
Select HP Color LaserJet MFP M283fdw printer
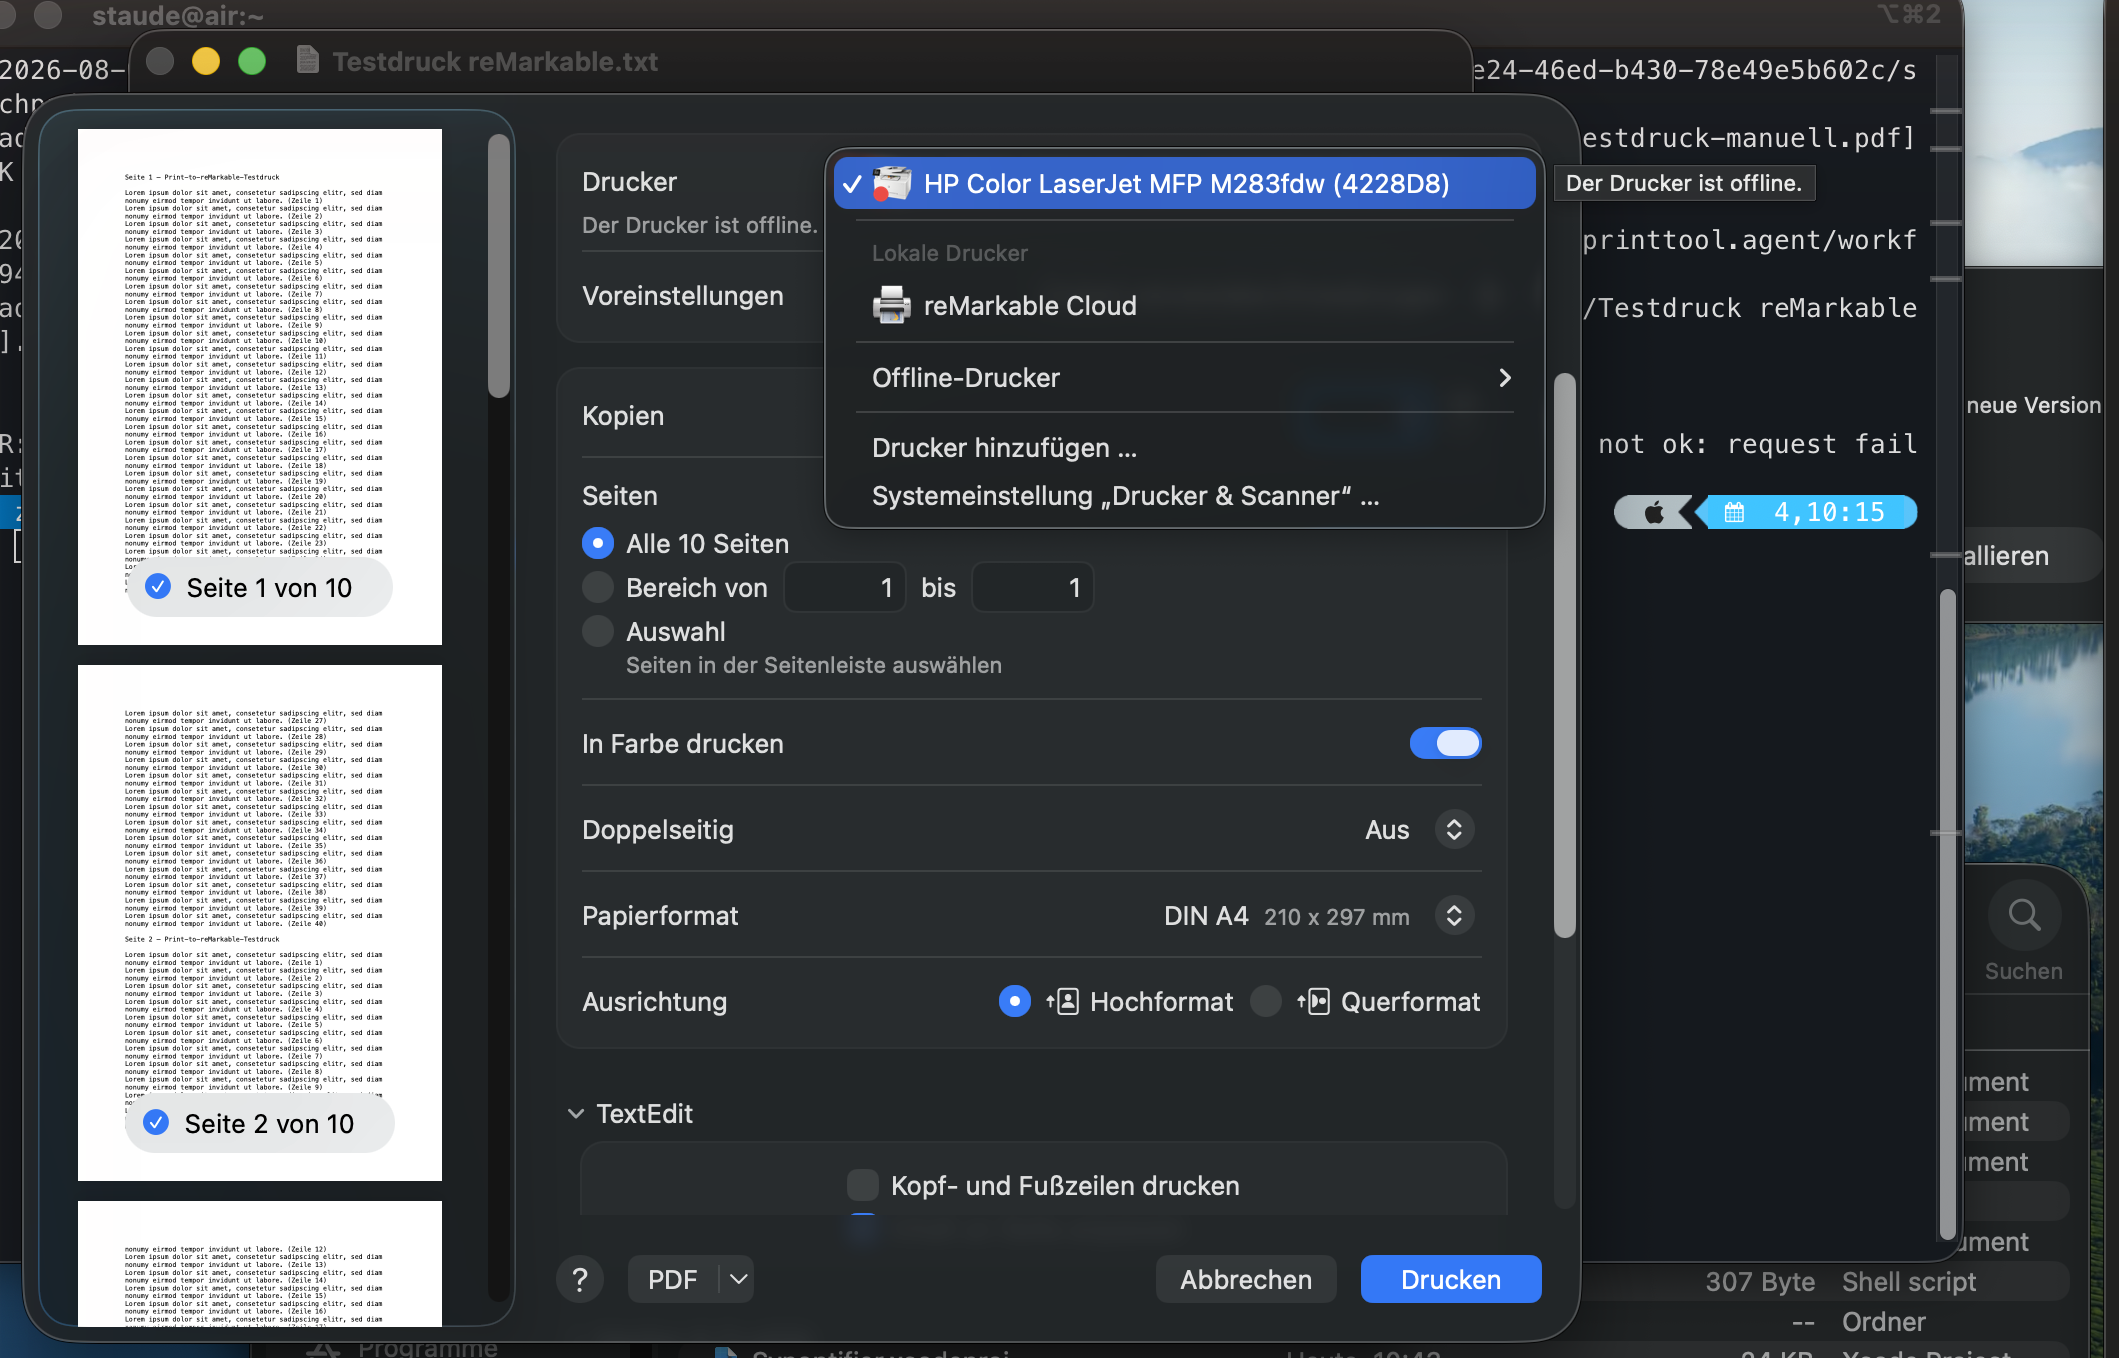pyautogui.click(x=1184, y=184)
